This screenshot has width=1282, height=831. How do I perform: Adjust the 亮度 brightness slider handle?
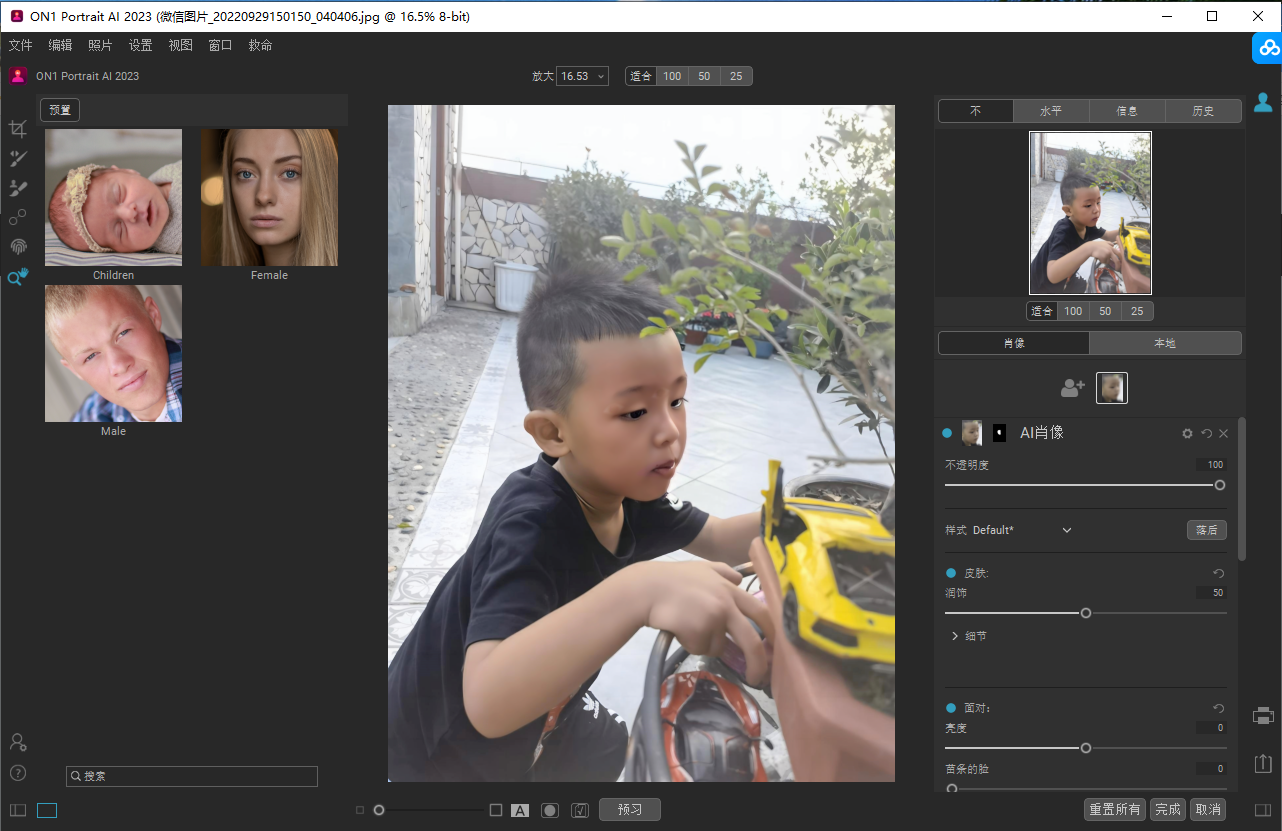[x=1086, y=748]
